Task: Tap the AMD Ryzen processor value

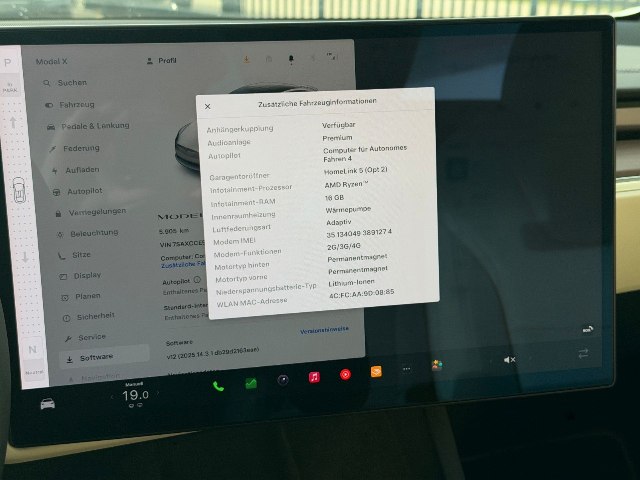Action: (346, 184)
